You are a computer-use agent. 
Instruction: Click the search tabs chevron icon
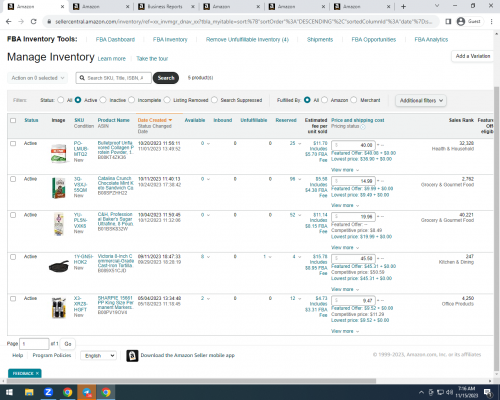[437, 6]
